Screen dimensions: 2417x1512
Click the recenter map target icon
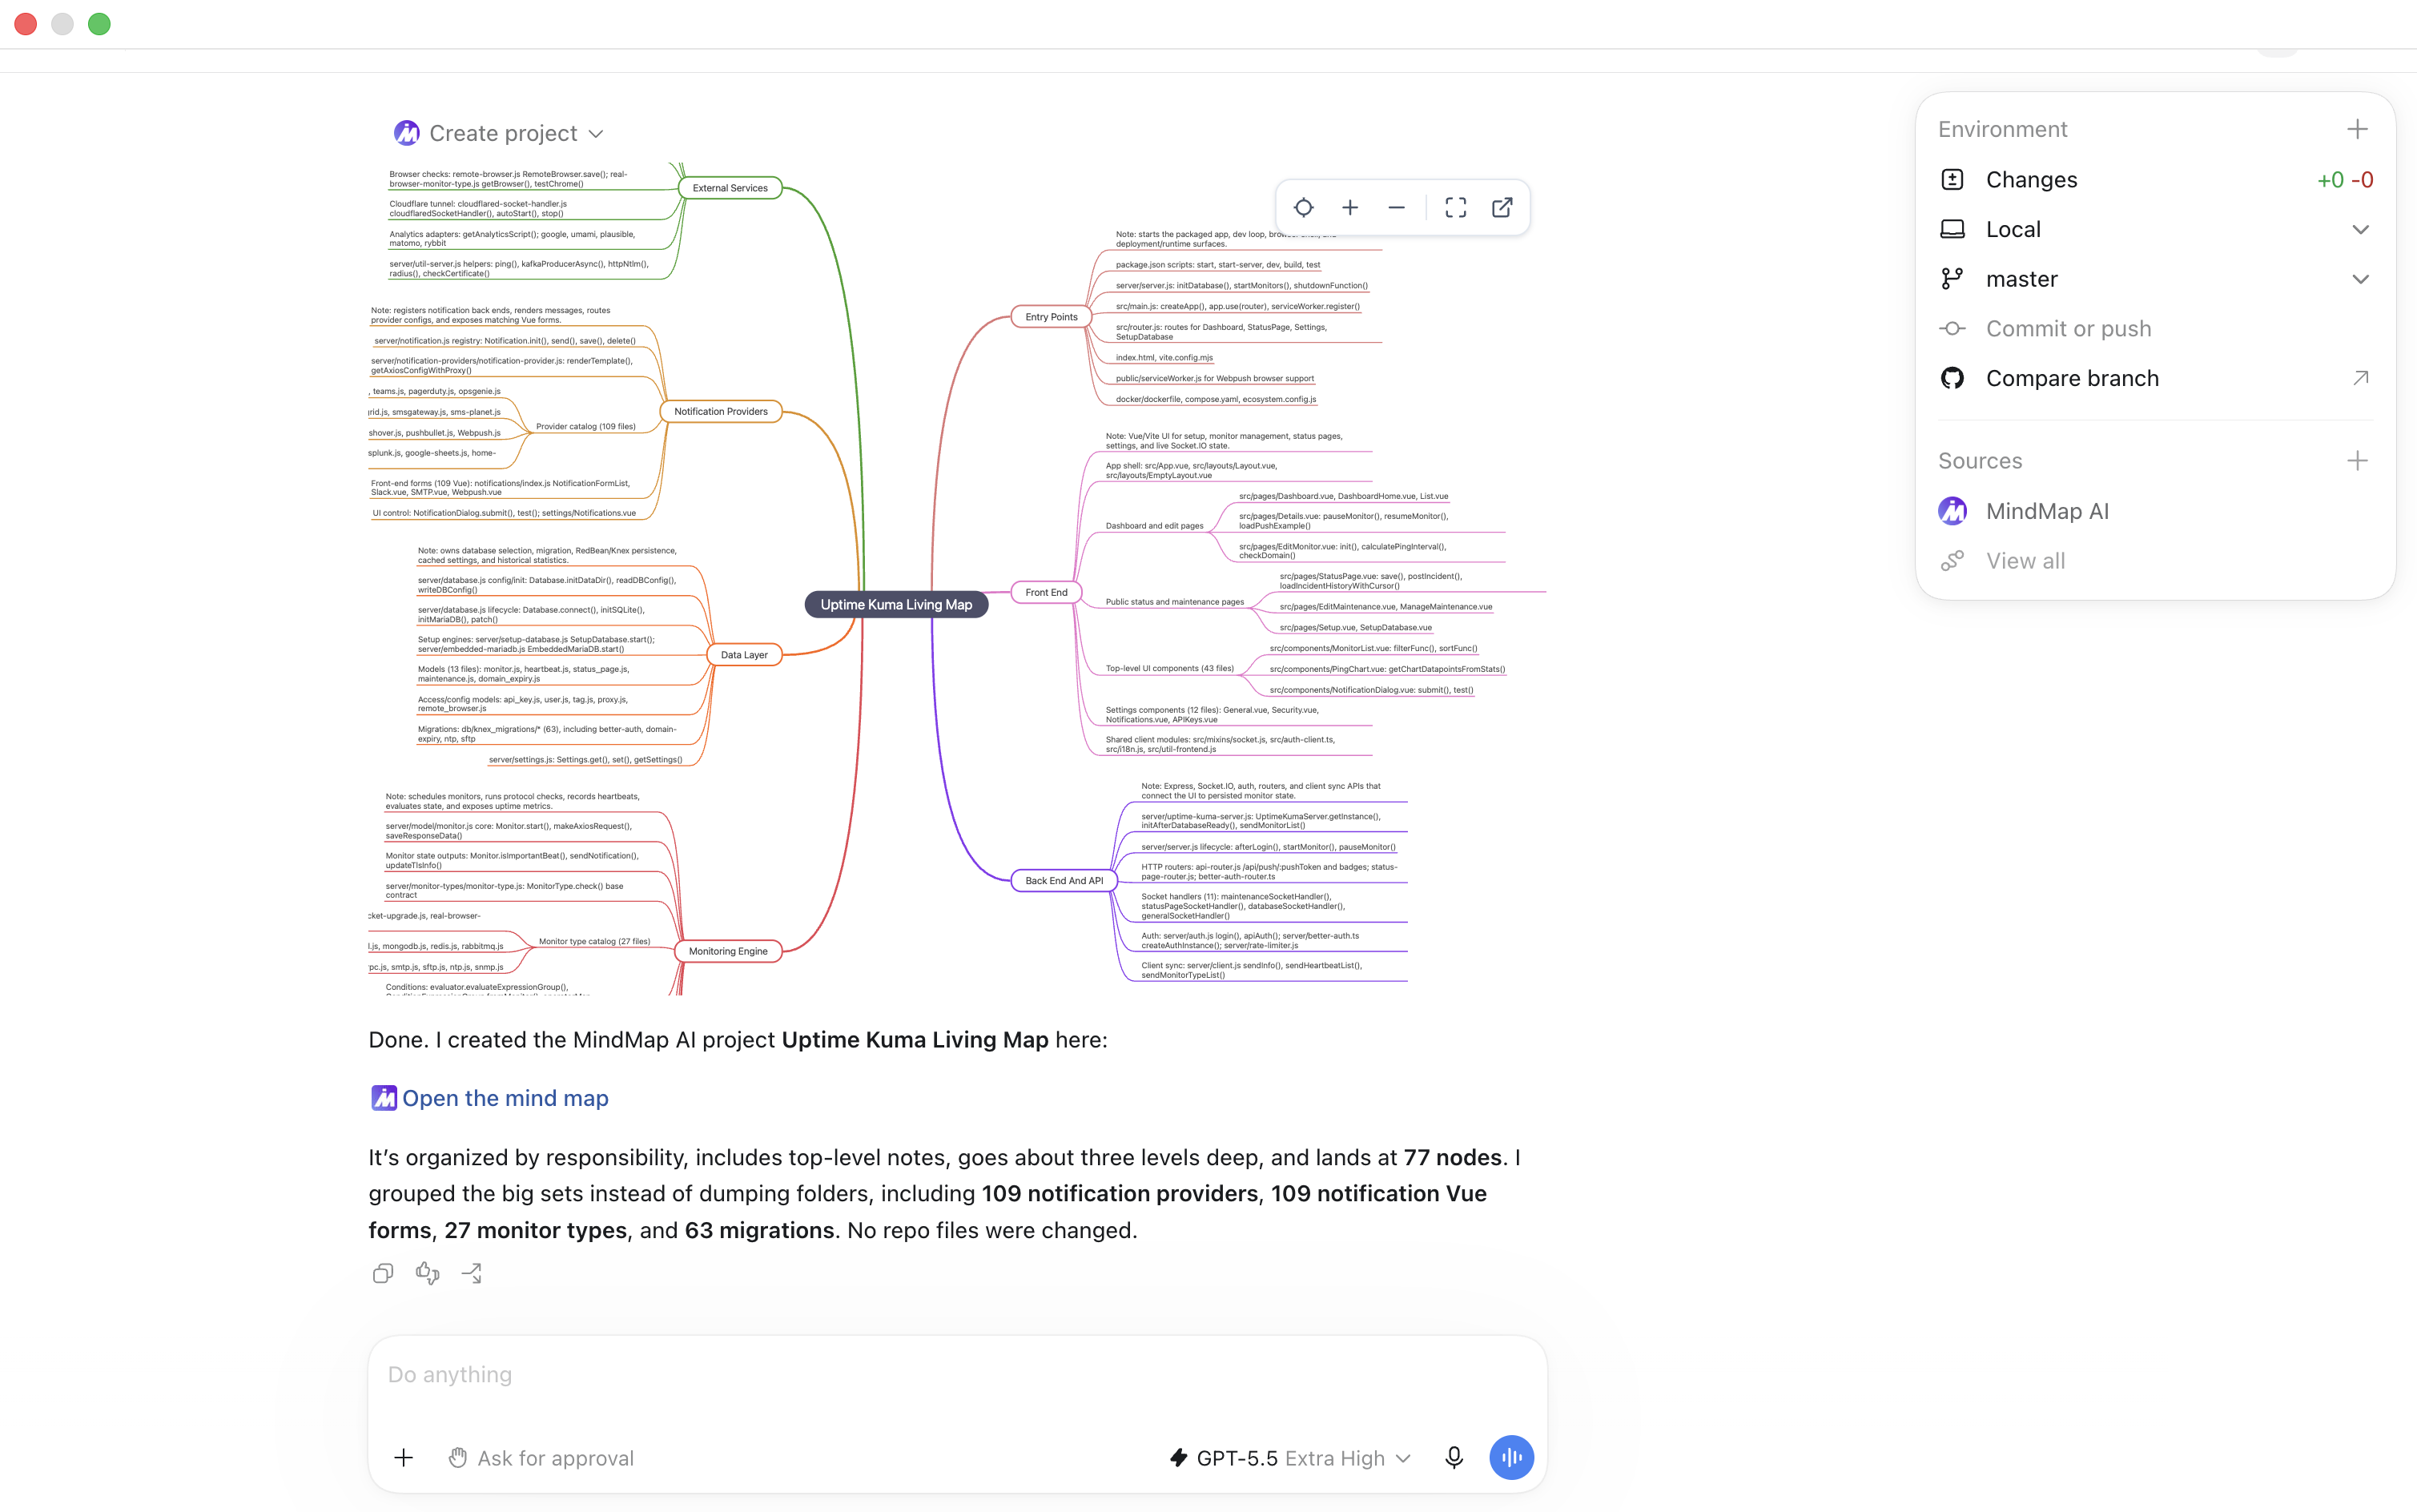pyautogui.click(x=1303, y=208)
